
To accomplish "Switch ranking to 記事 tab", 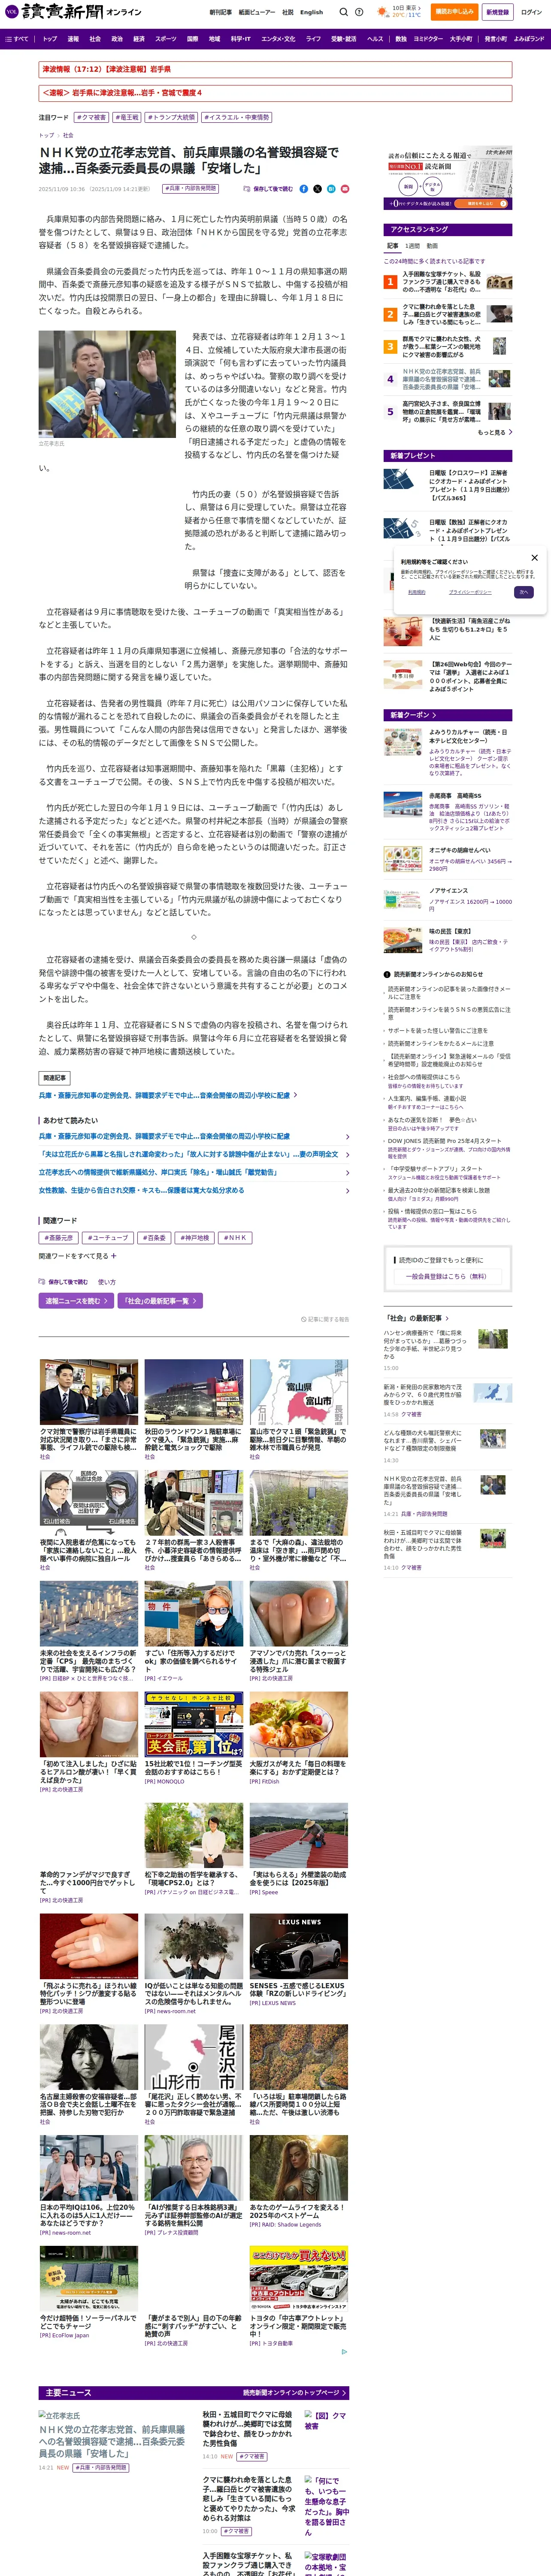I will coord(393,245).
